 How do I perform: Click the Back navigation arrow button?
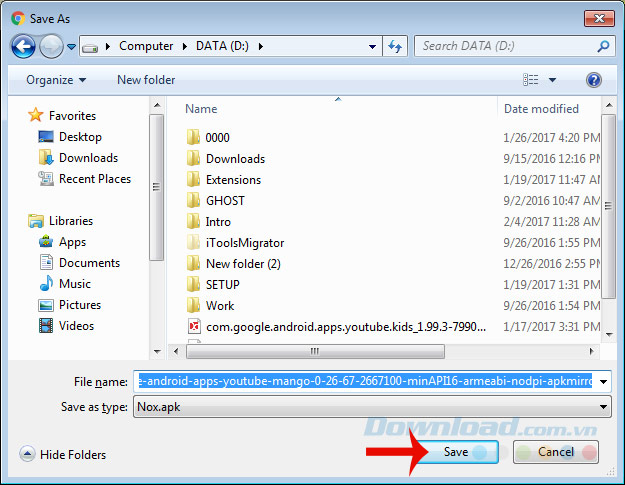[24, 46]
